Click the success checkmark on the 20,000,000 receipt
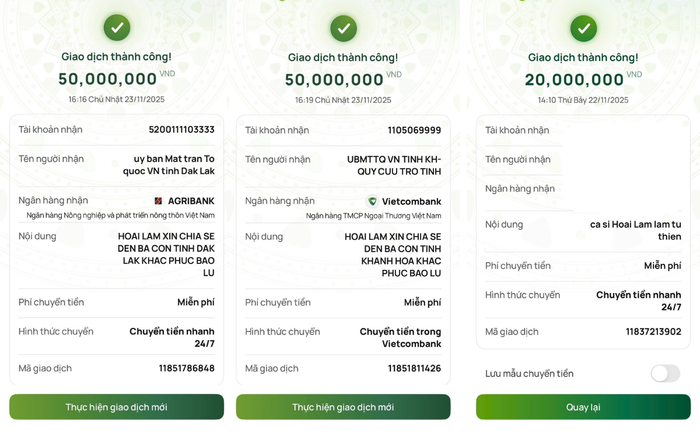The height and width of the screenshot is (438, 700). point(583,27)
